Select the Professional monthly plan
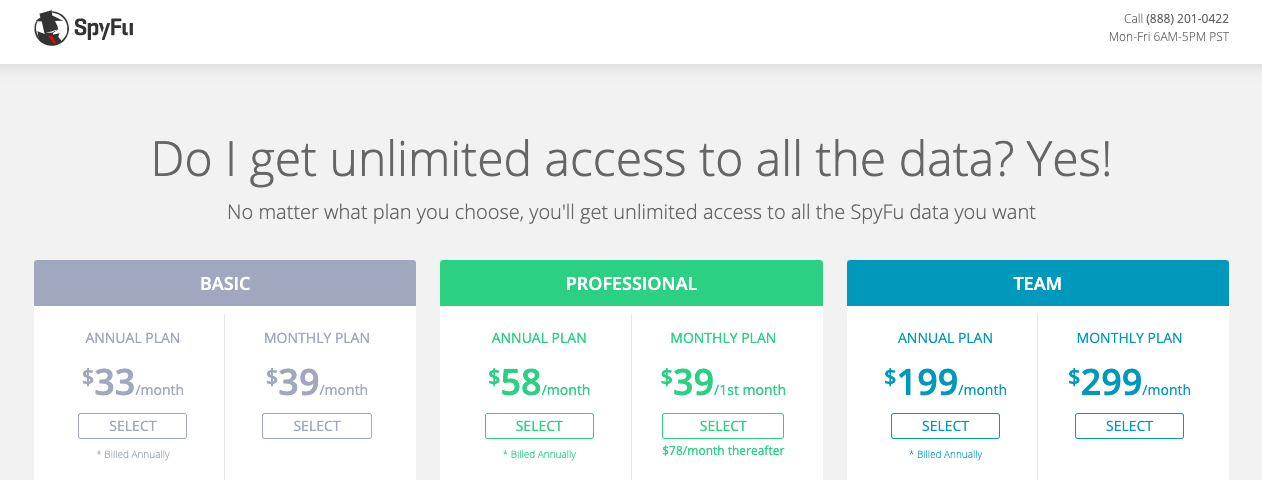Screen dimensions: 1262x480 pyautogui.click(x=723, y=426)
